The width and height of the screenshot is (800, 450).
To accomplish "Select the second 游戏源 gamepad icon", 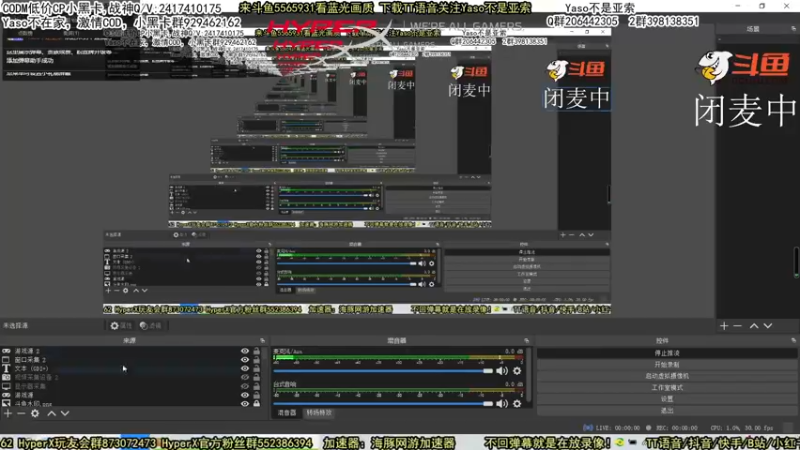I will 6,395.
